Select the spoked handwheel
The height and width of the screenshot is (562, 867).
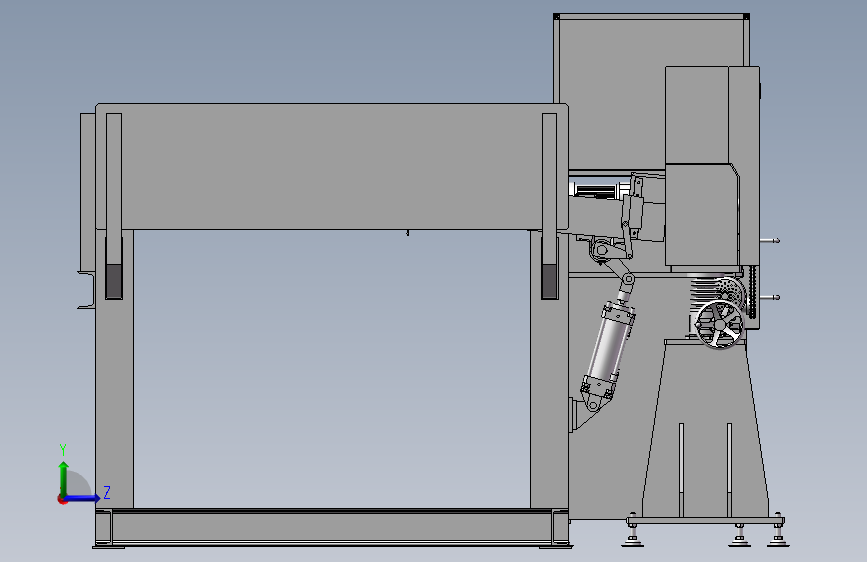719,324
